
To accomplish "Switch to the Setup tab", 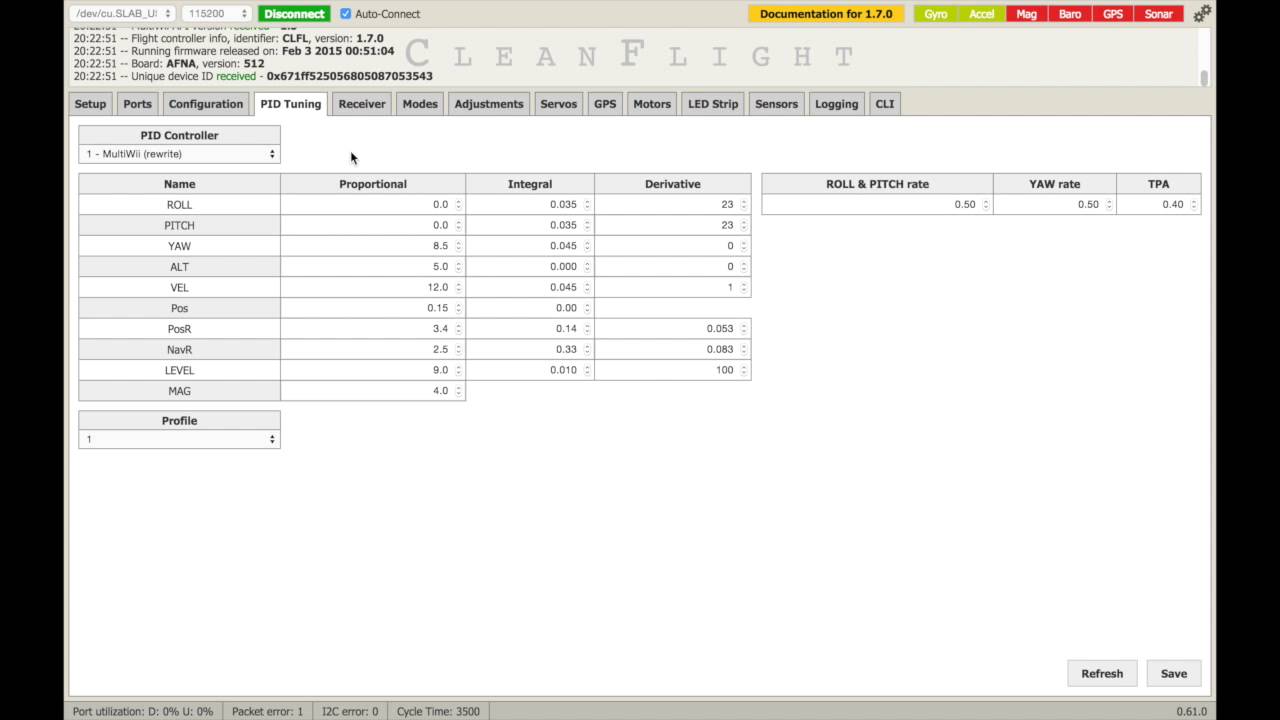I will [90, 104].
